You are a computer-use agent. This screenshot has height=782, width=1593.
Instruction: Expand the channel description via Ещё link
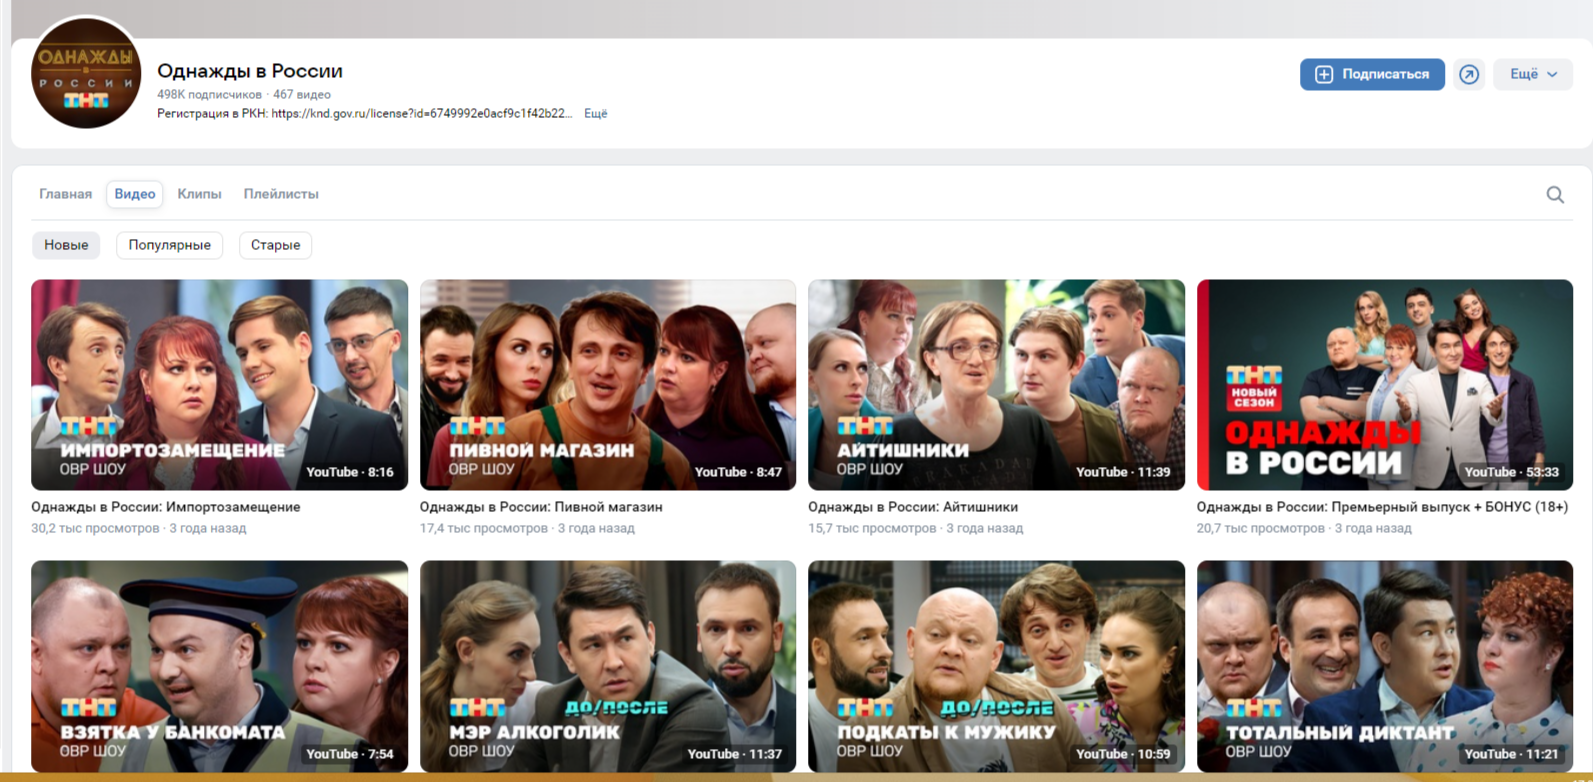coord(596,114)
